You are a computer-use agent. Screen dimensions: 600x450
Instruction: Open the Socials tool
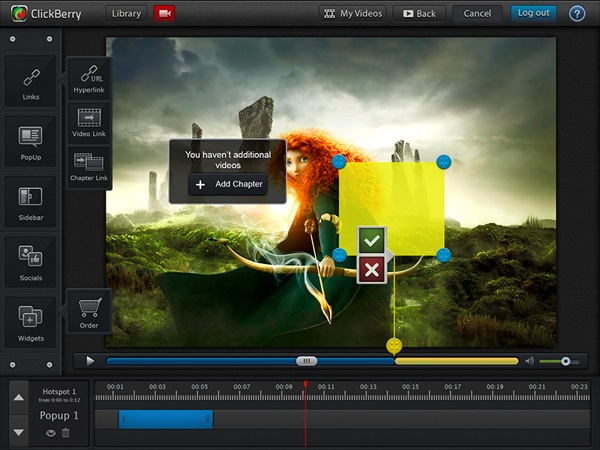click(x=31, y=262)
